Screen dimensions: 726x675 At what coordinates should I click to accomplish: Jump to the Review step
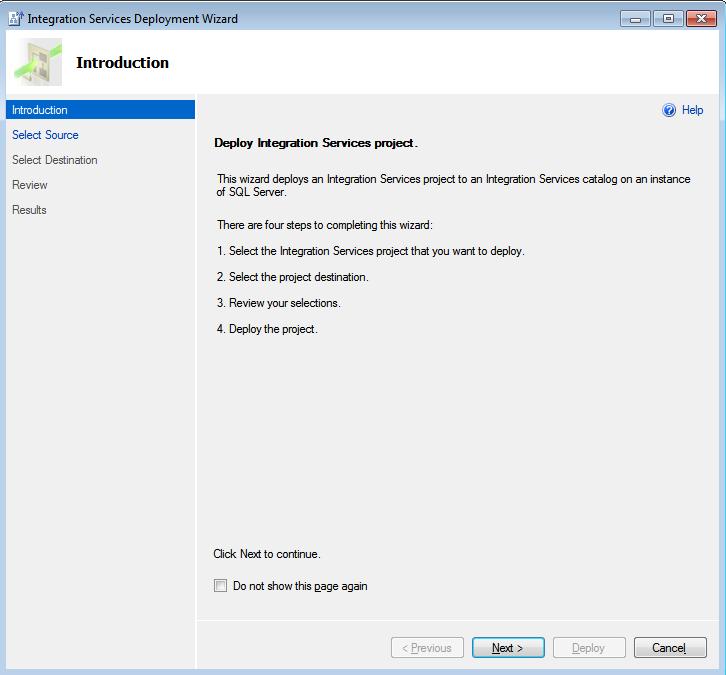point(30,185)
